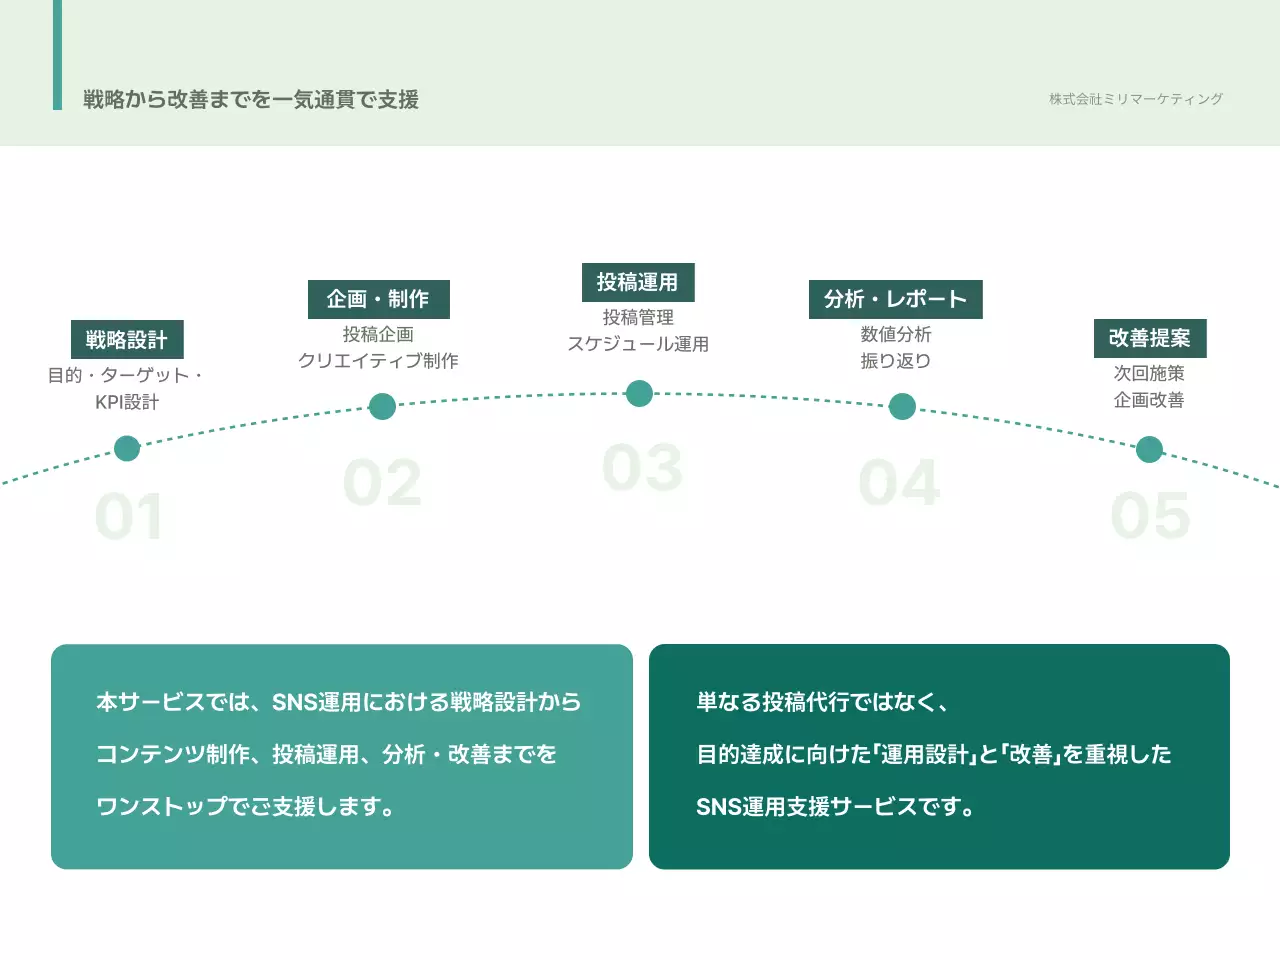1280x960 pixels.
Task: Select the 分析・レポート label box
Action: (895, 299)
